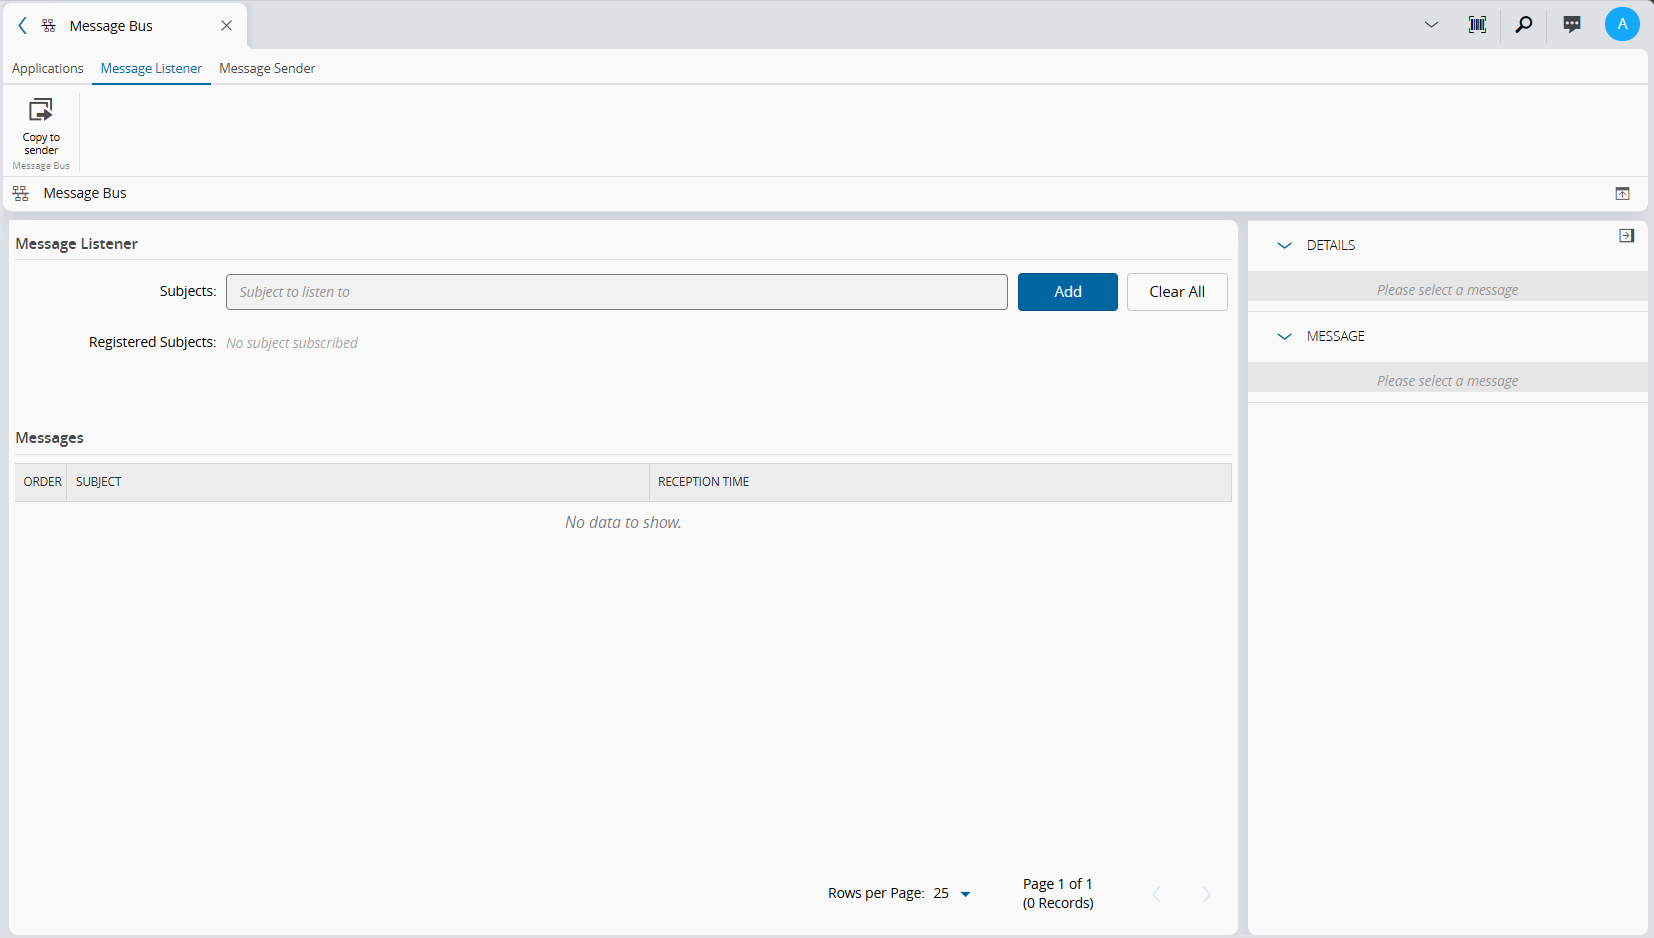Open the barcode scanner icon
The width and height of the screenshot is (1654, 938).
1477,25
